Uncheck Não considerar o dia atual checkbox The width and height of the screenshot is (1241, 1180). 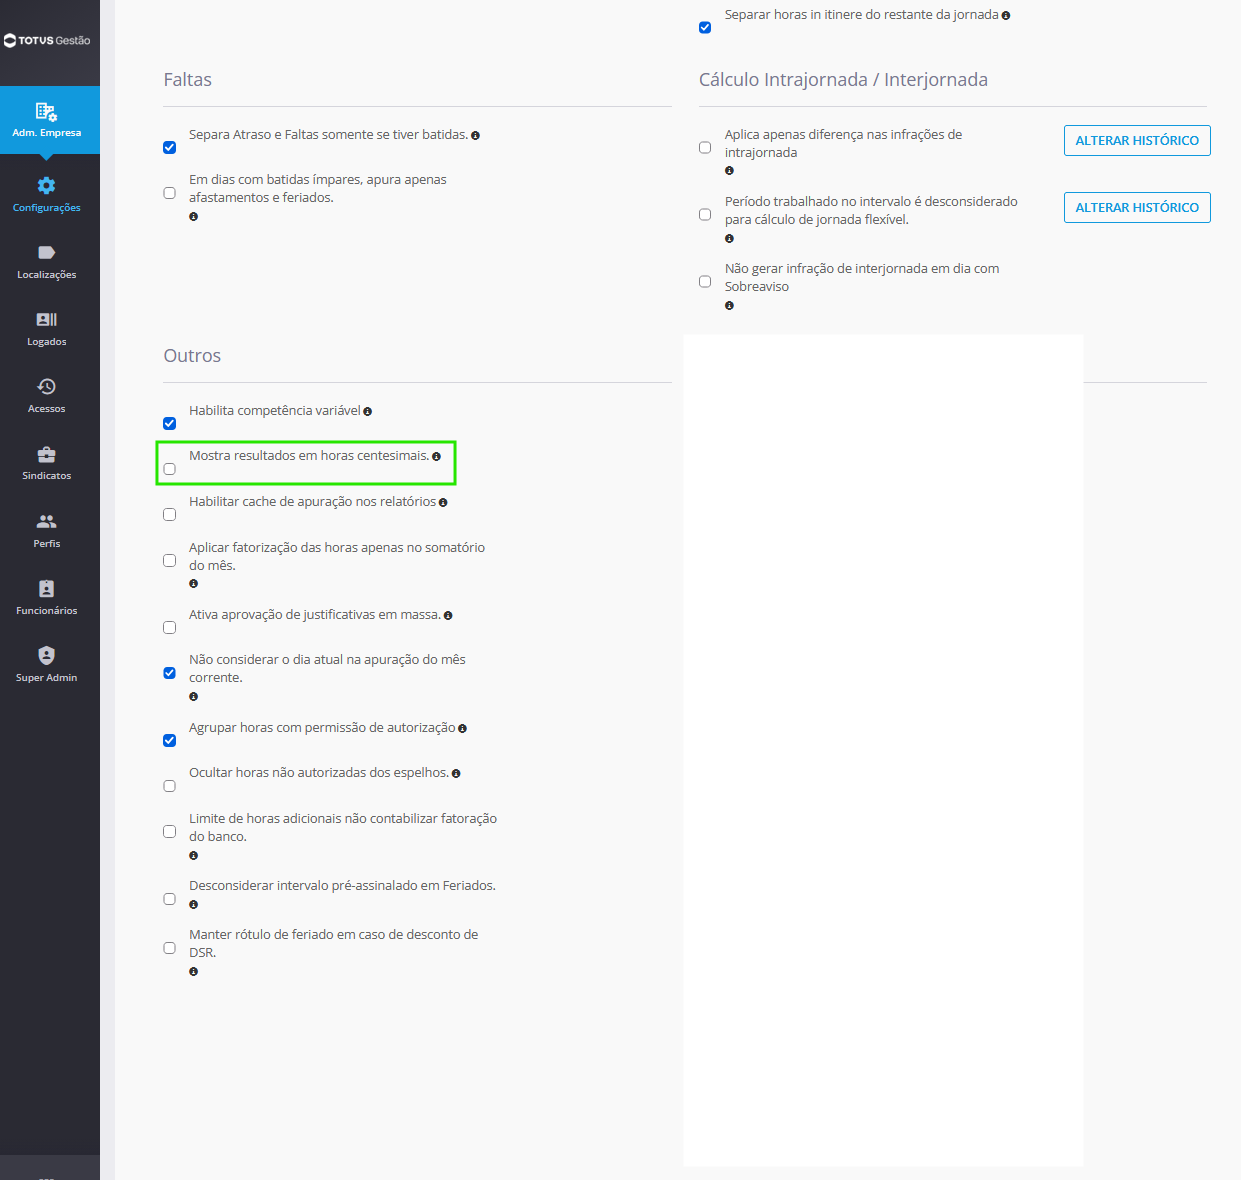(x=170, y=673)
